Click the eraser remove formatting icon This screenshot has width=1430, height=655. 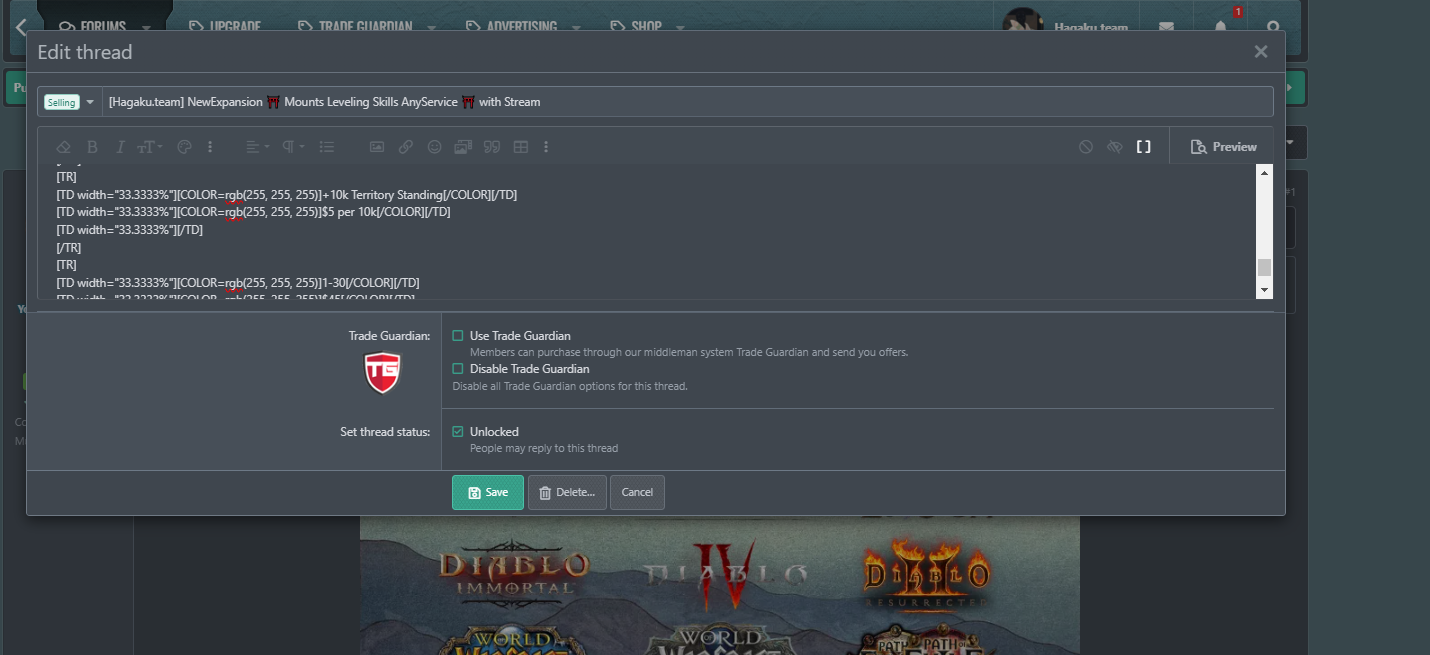click(x=64, y=147)
